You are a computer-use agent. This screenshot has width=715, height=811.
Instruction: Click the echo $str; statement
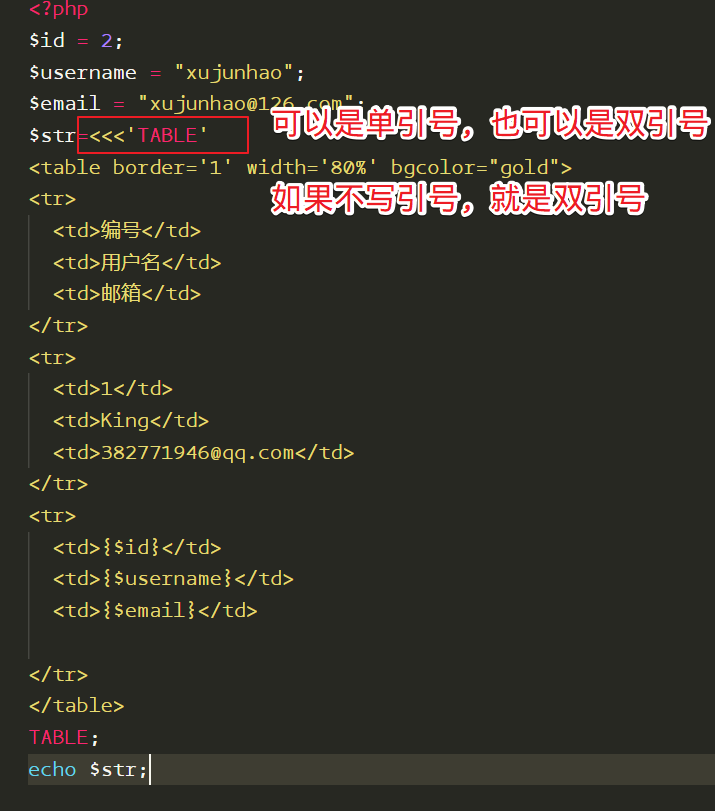(x=88, y=770)
